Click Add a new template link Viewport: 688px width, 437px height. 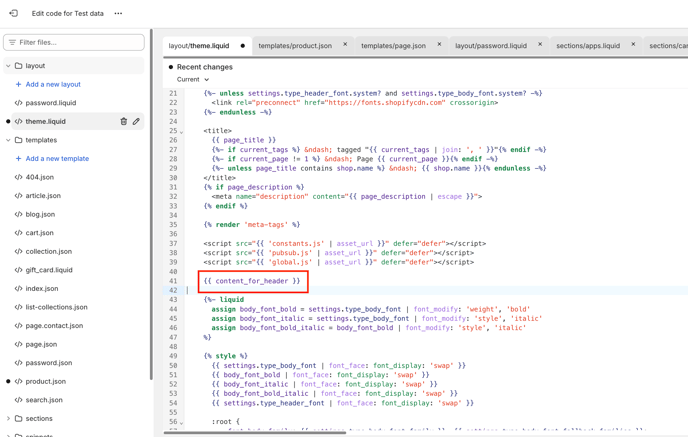[x=57, y=158]
